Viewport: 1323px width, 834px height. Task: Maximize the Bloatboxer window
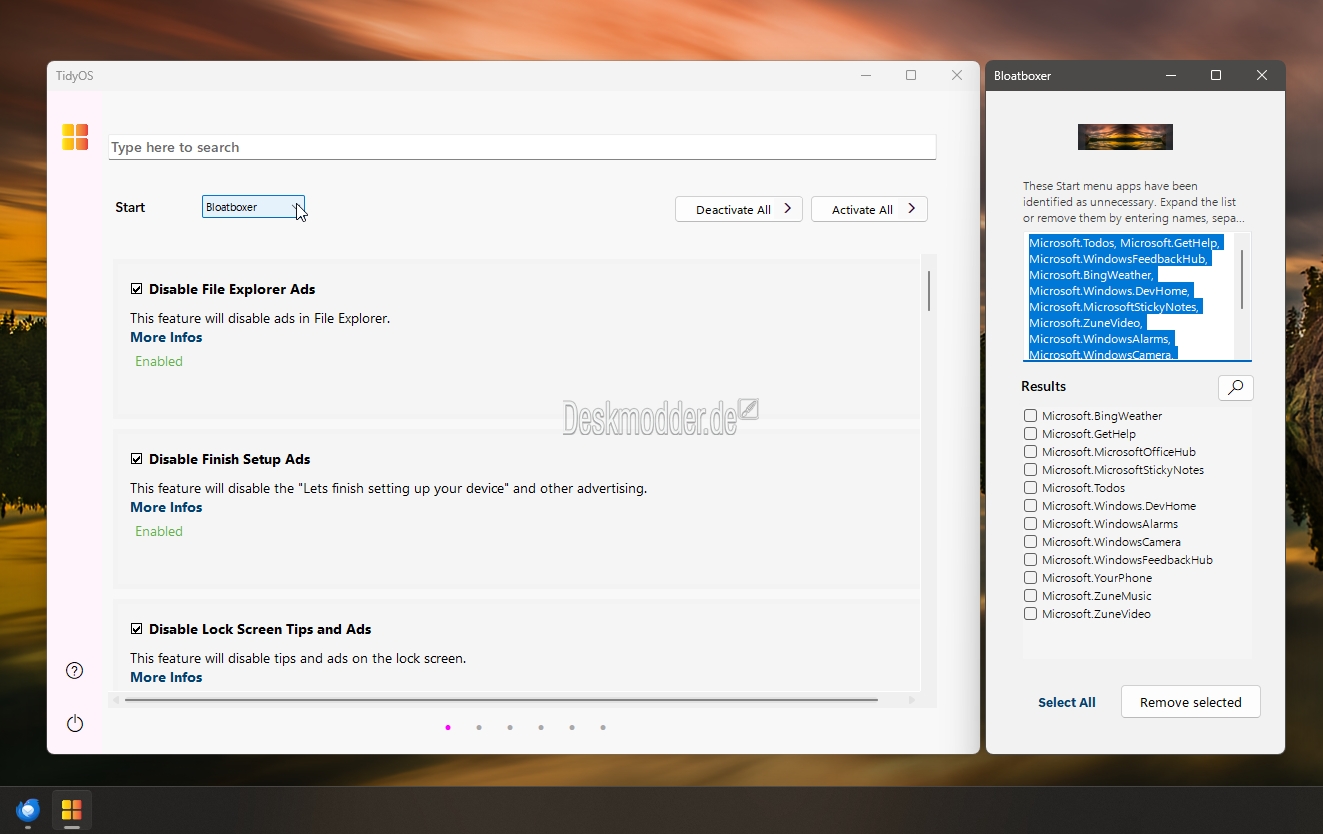[1216, 75]
